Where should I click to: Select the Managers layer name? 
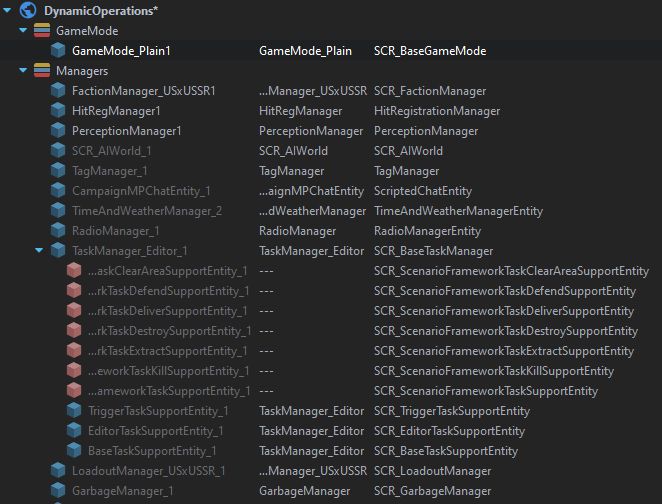point(82,71)
